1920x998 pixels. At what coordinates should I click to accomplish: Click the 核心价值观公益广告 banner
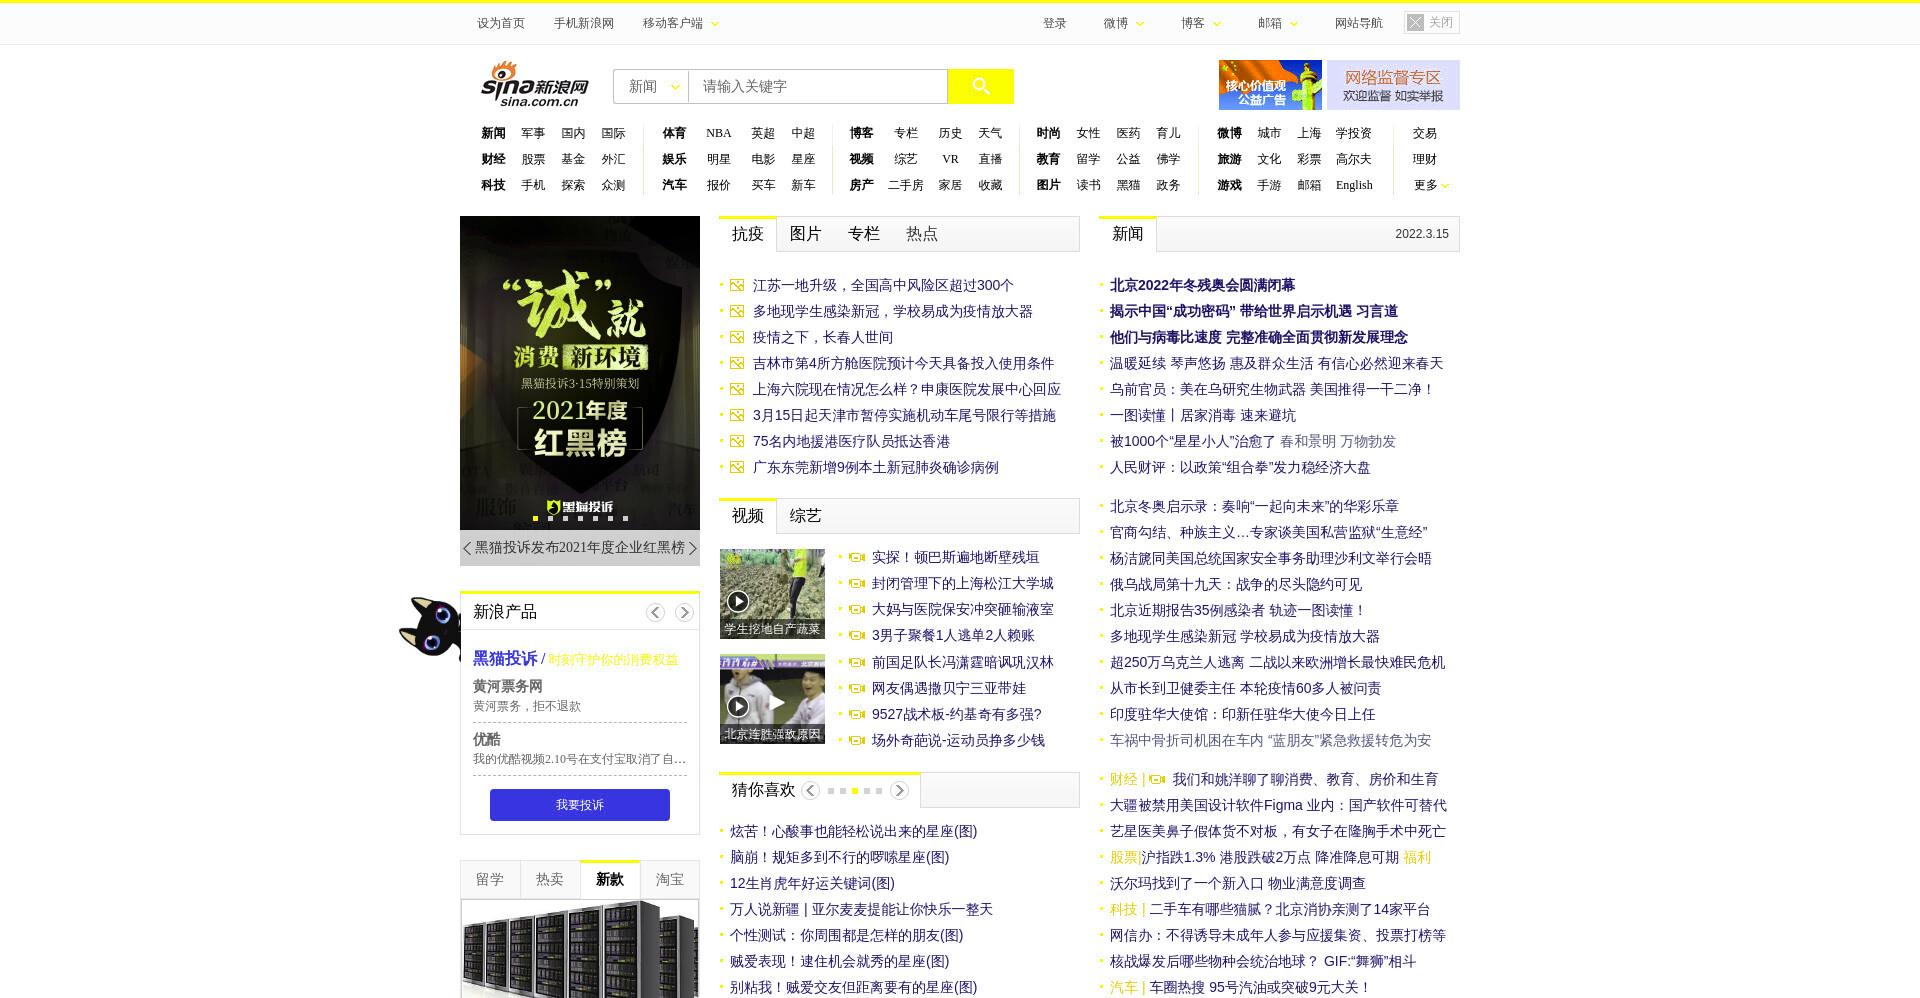coord(1270,85)
